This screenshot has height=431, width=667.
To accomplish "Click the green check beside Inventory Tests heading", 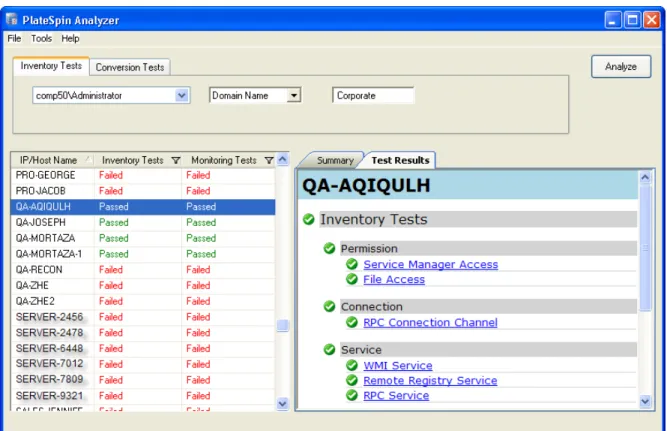I will click(308, 220).
